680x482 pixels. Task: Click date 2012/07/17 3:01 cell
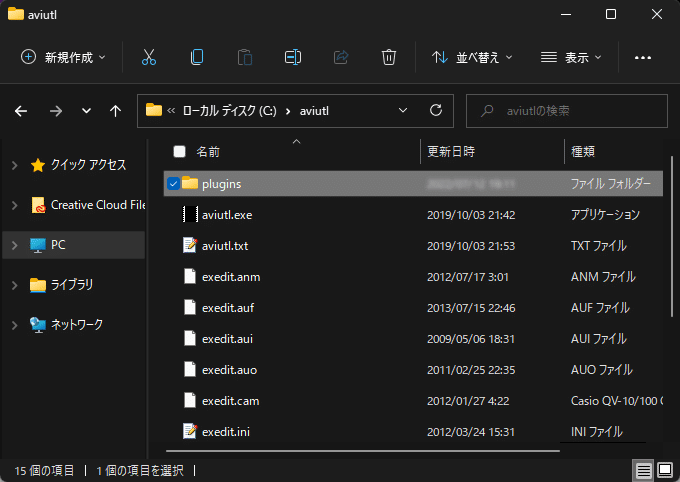468,276
